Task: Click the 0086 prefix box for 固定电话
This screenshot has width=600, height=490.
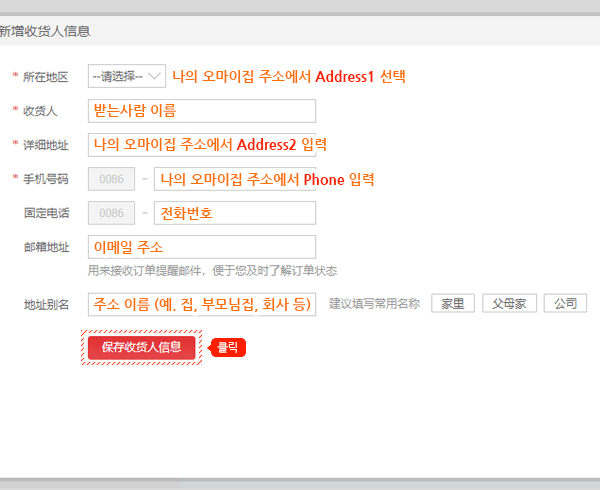Action: coord(112,213)
